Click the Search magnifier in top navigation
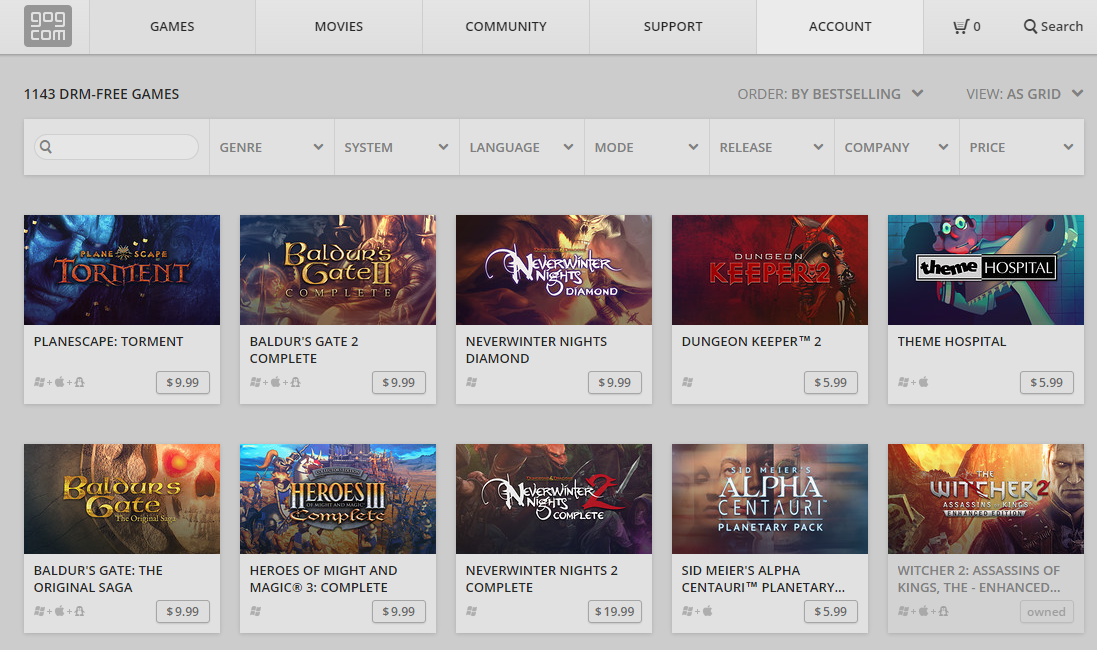1097x650 pixels. 1030,27
